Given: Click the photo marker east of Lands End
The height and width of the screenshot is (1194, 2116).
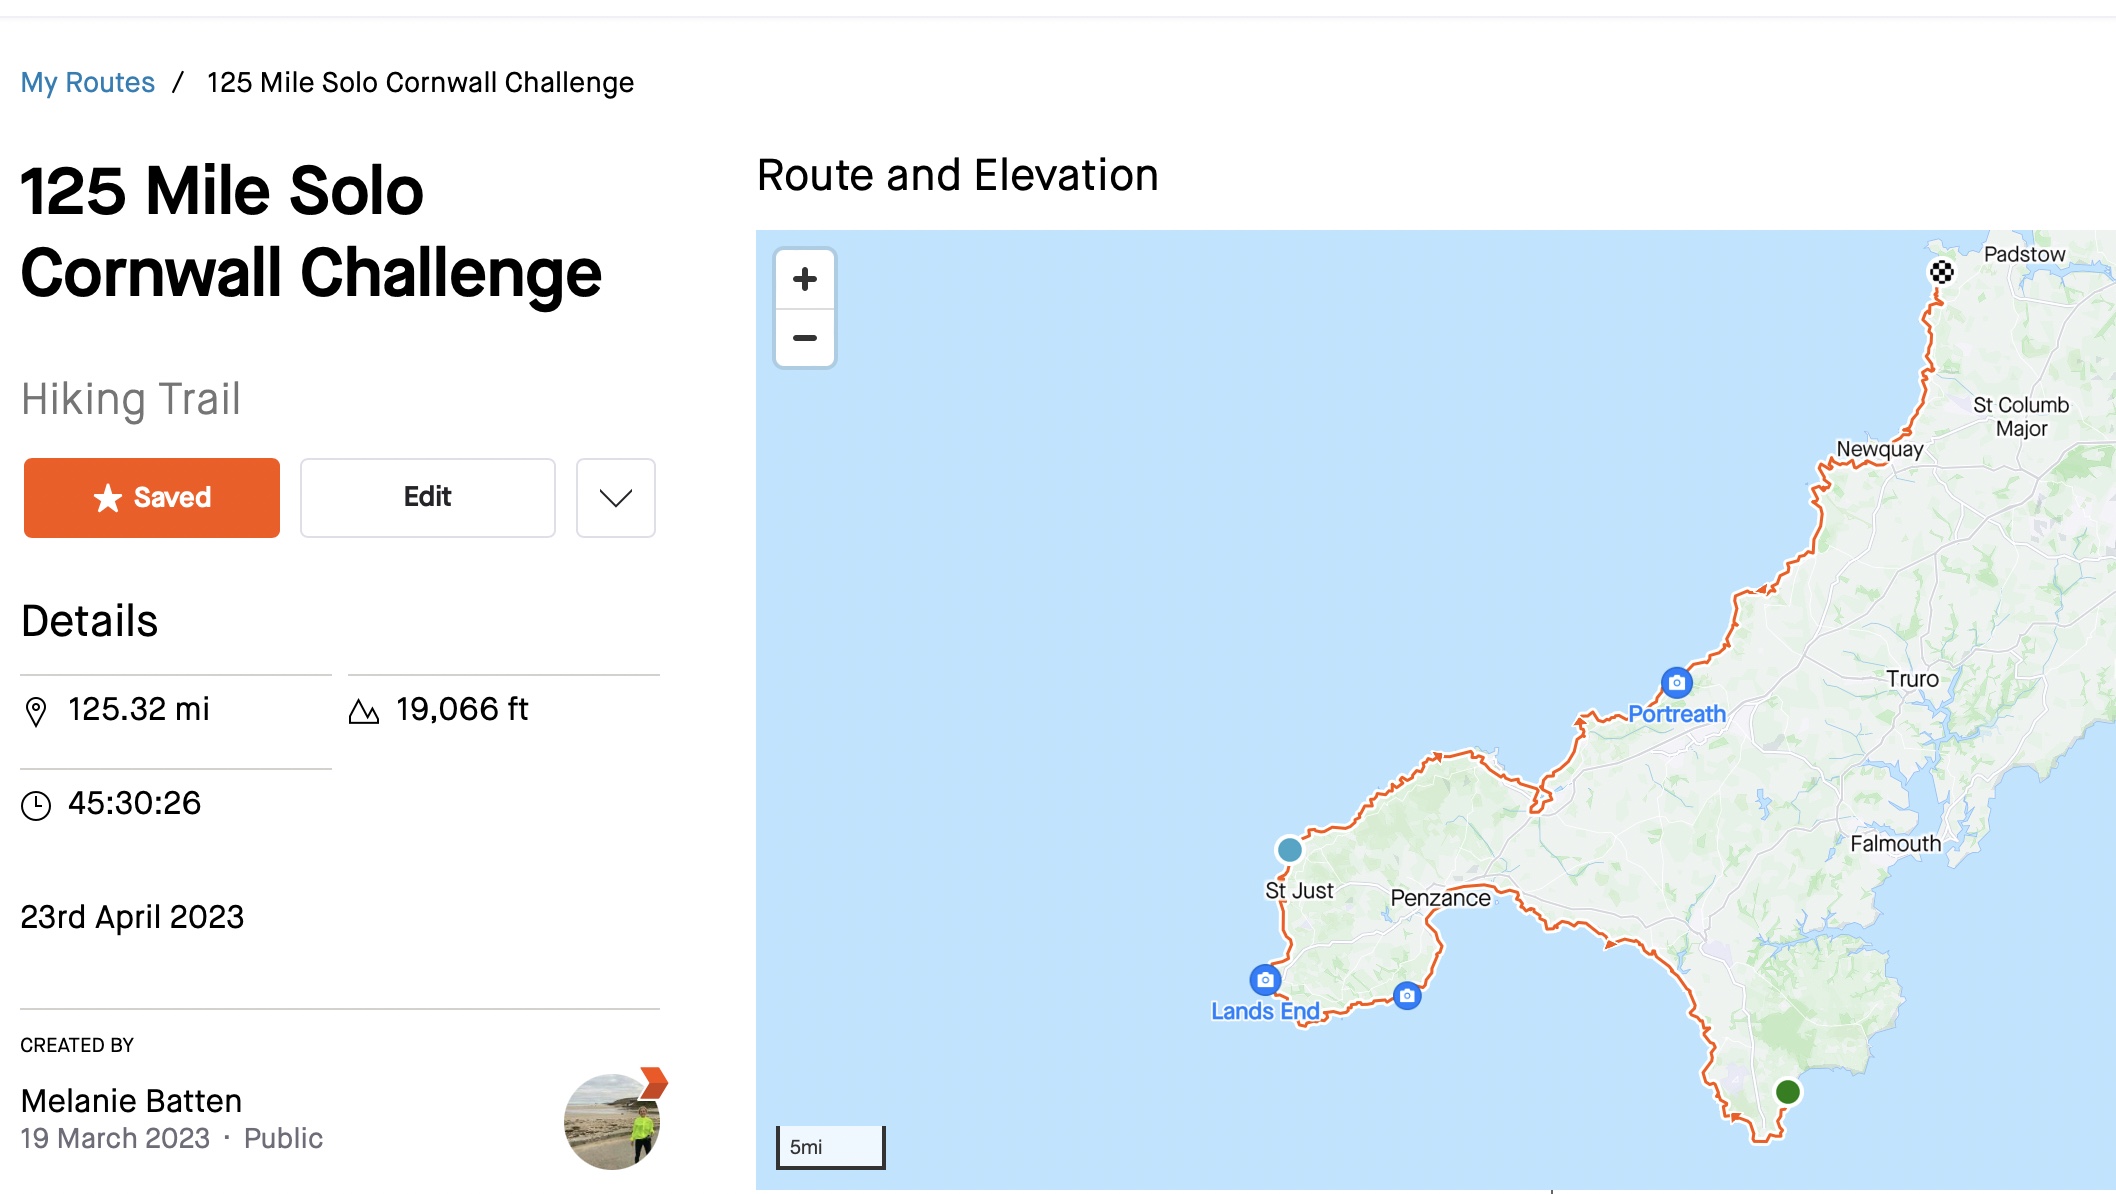Looking at the screenshot, I should point(1407,995).
